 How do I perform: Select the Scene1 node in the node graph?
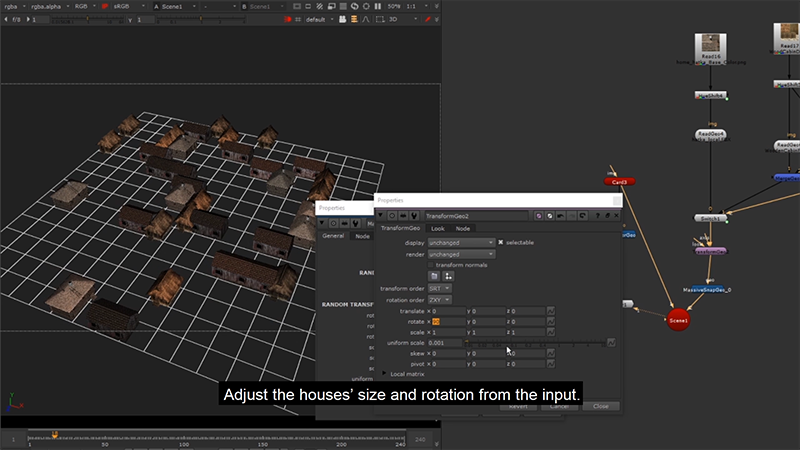[678, 320]
